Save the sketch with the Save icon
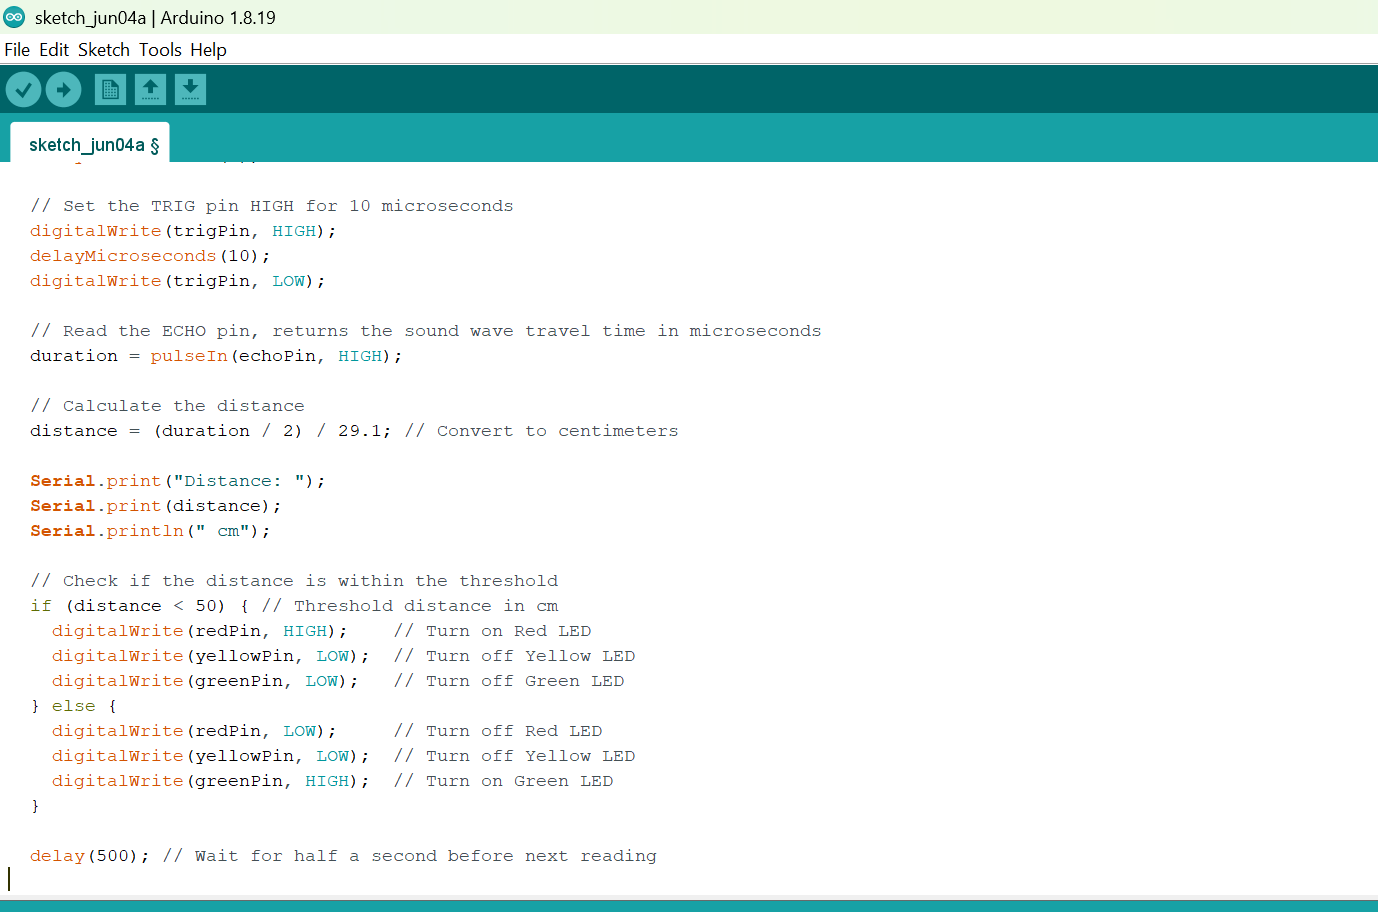This screenshot has height=912, width=1378. tap(190, 90)
